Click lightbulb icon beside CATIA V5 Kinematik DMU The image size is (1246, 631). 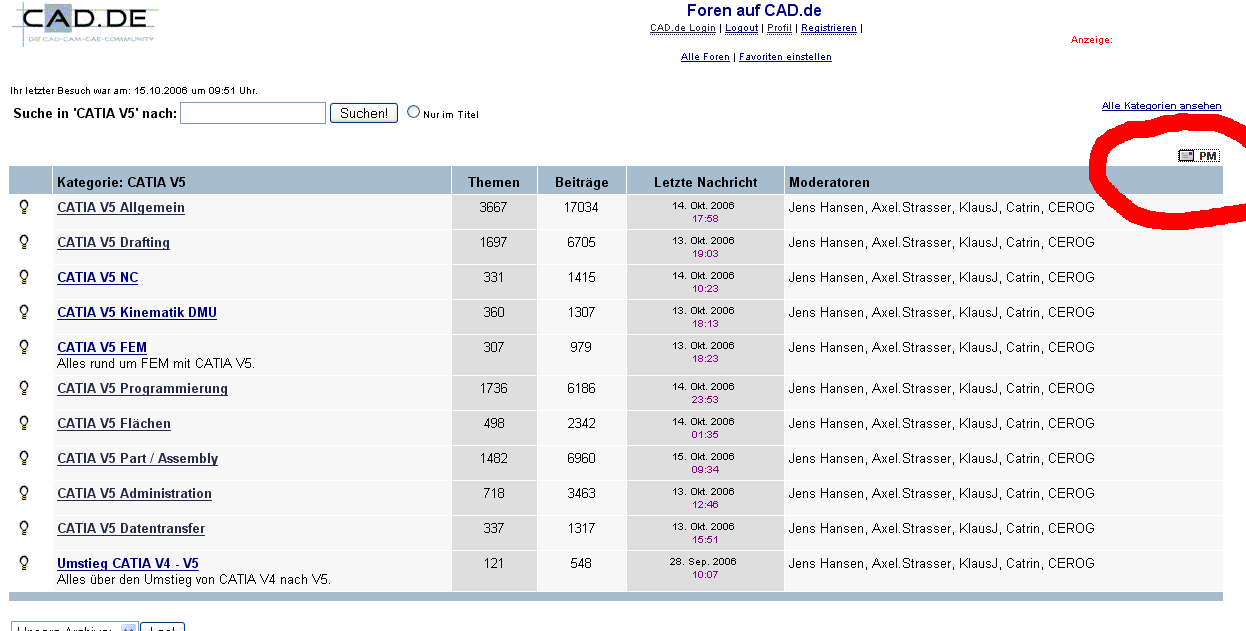(x=24, y=312)
